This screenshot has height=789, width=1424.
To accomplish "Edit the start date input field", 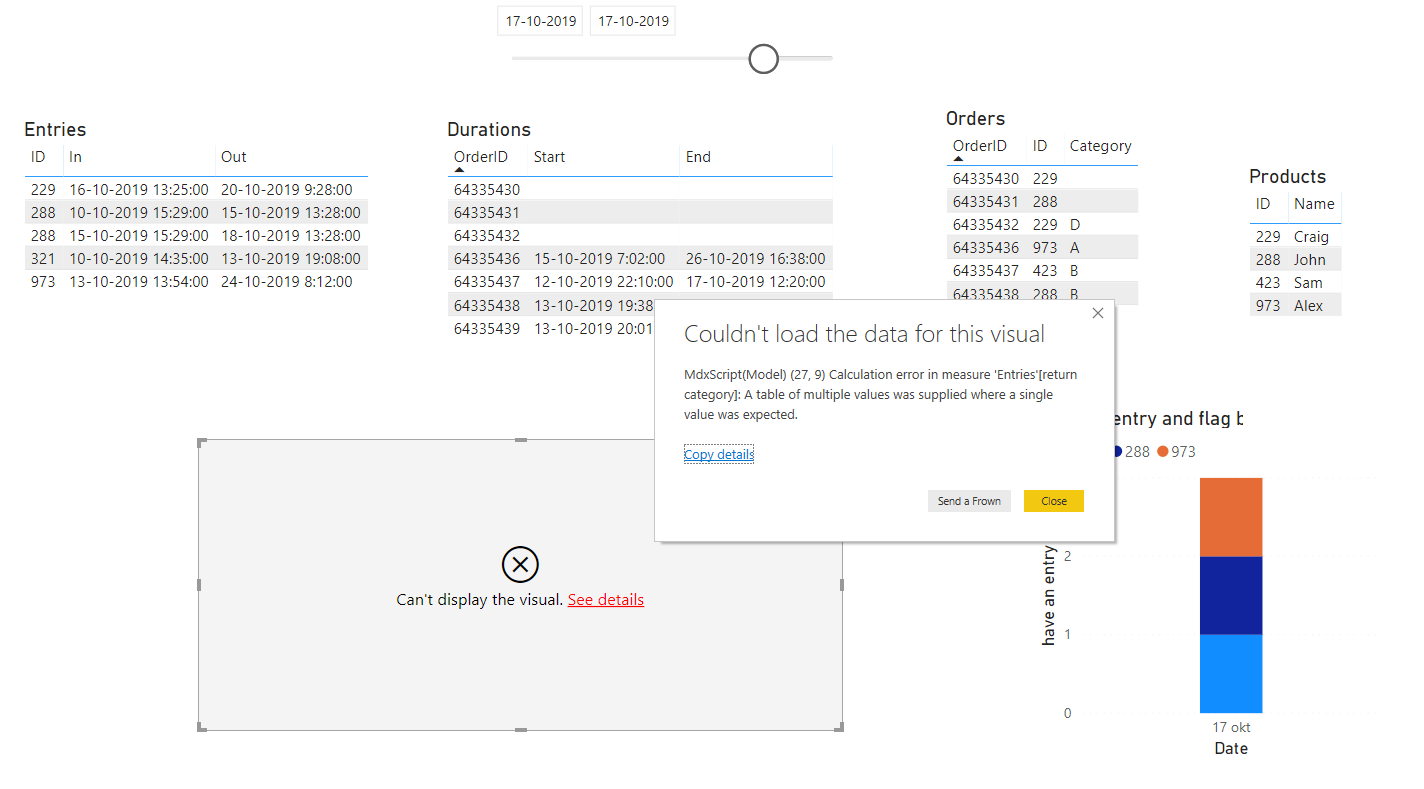I will tap(541, 21).
